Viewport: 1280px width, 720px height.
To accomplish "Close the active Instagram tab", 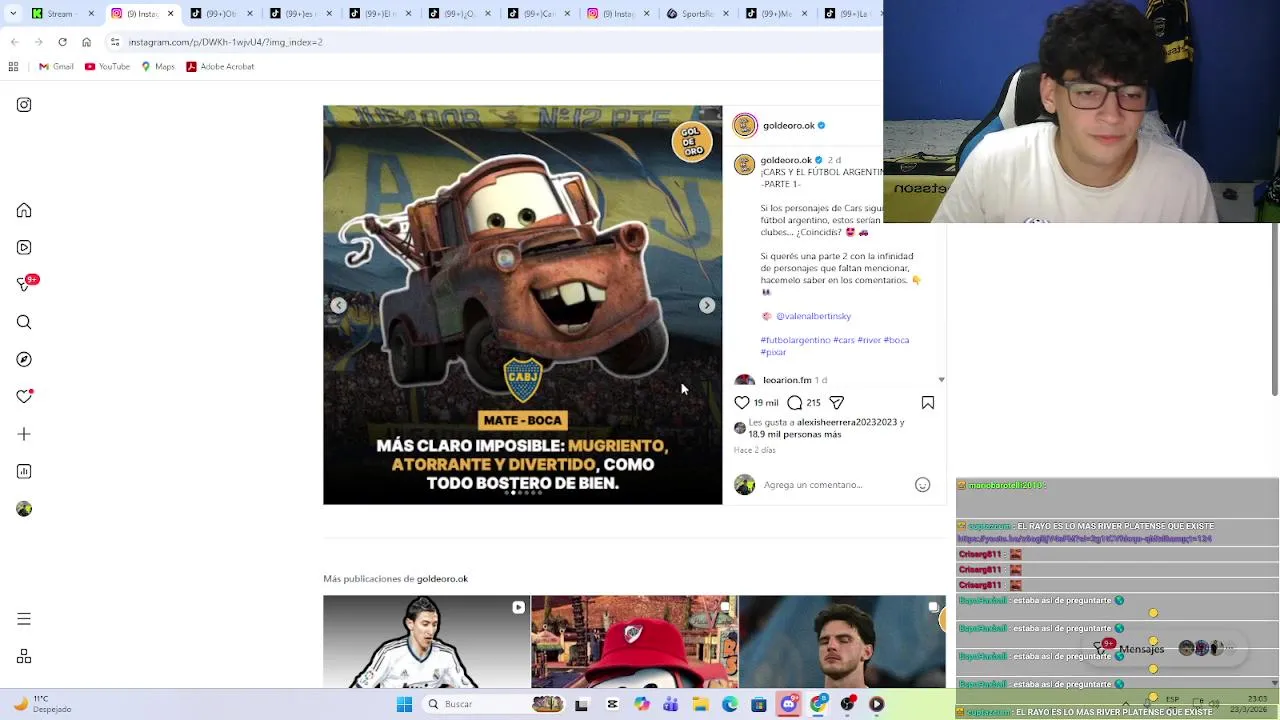I will [170, 14].
